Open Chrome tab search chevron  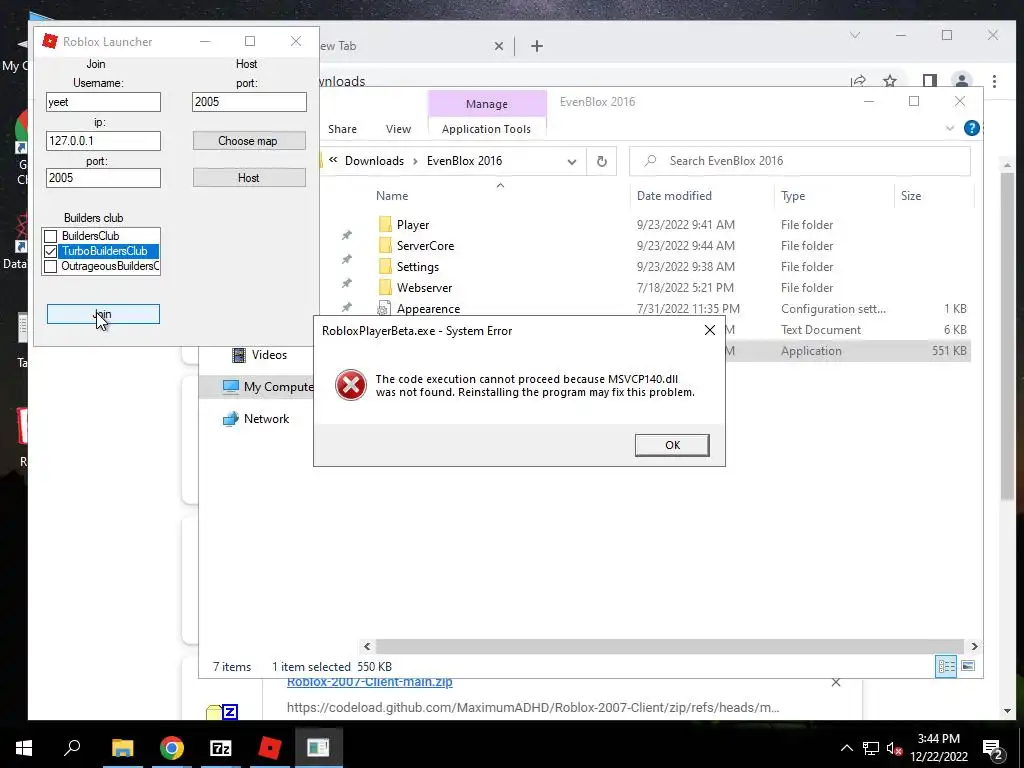tap(855, 35)
